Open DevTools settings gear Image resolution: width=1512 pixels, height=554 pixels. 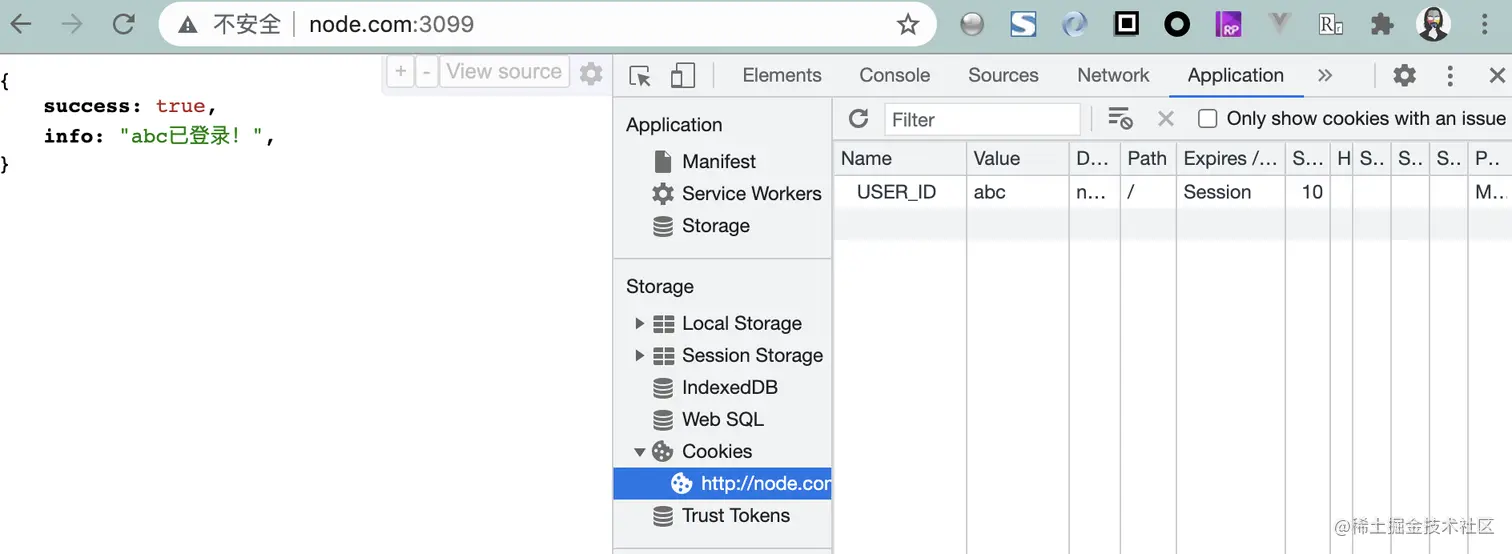tap(1404, 76)
